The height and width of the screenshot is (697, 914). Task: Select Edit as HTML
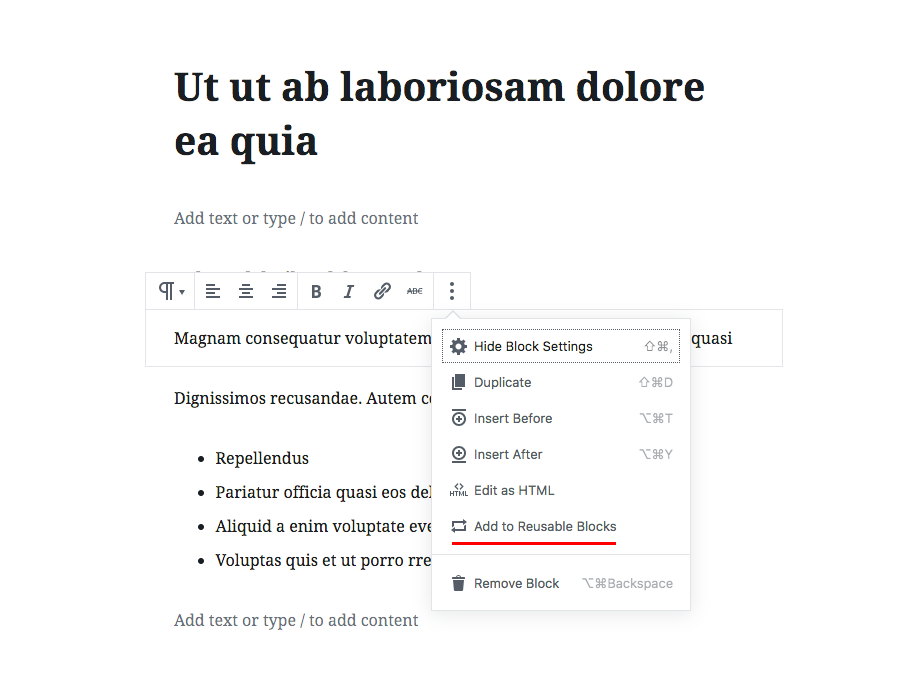point(561,491)
